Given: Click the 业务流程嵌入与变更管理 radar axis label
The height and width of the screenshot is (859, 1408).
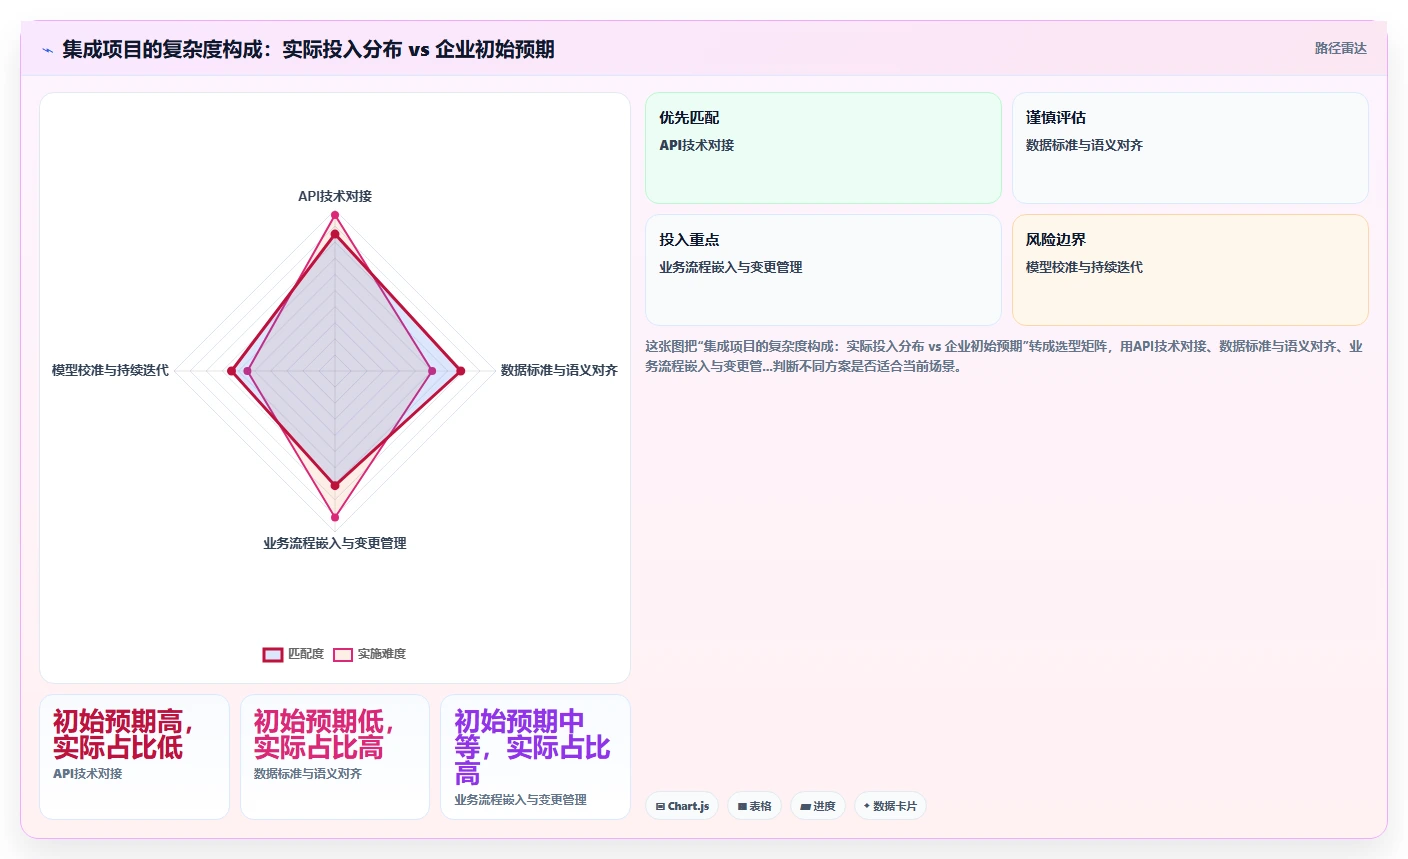Looking at the screenshot, I should pos(335,543).
